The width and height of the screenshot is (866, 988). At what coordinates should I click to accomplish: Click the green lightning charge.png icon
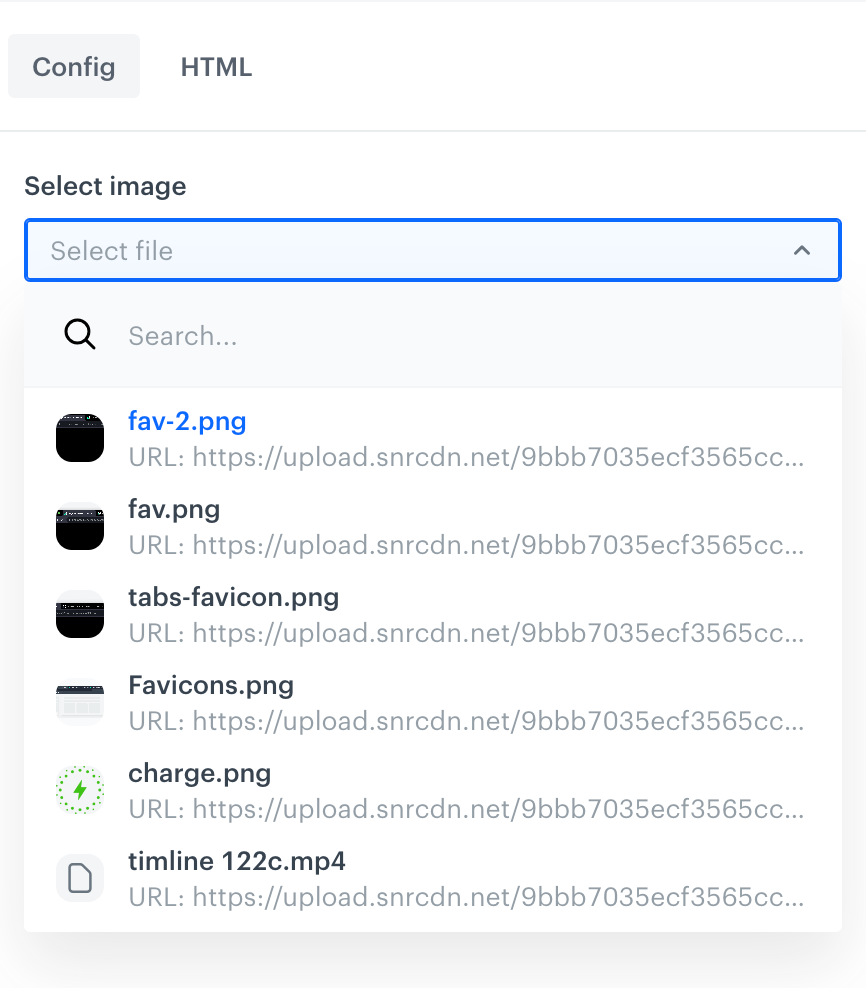click(80, 789)
